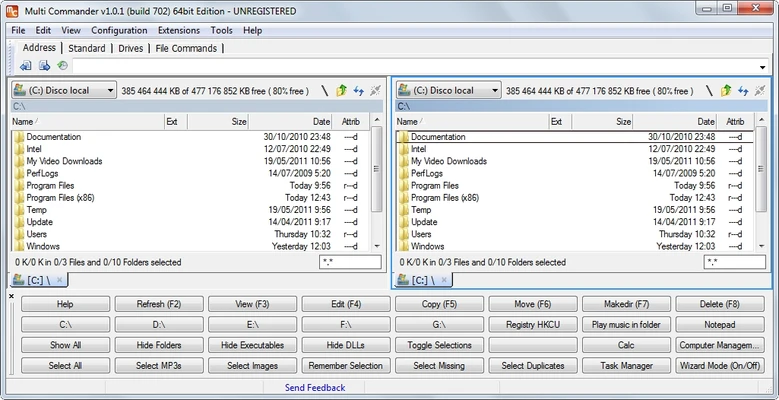Click the left panel vertical scrollbar thumb
Viewport: 779px width, 400px height.
point(377,168)
